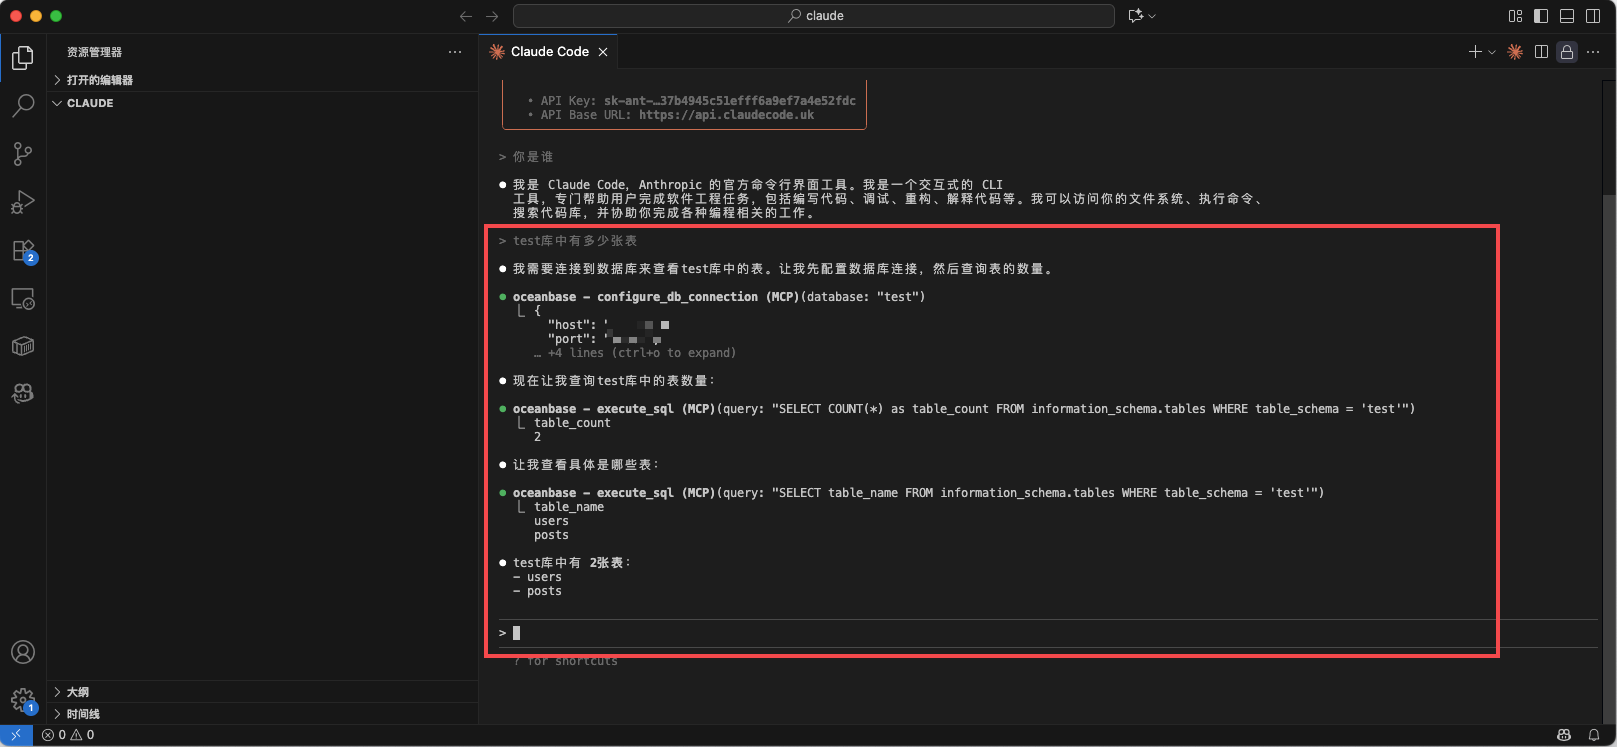Viewport: 1617px width, 747px height.
Task: Open the Search view icon
Action: [23, 106]
